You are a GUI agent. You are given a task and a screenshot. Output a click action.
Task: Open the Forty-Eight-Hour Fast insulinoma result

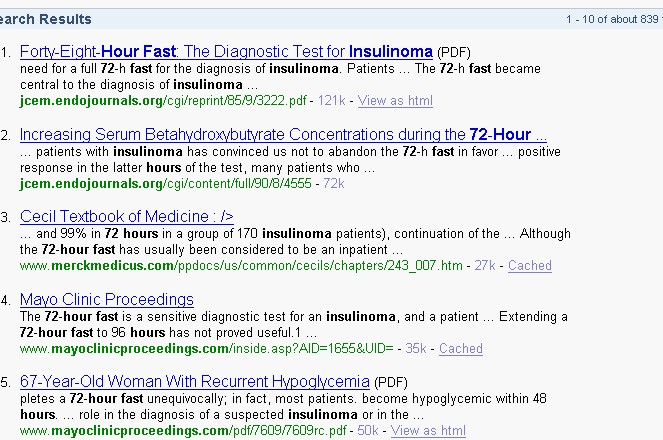point(226,51)
